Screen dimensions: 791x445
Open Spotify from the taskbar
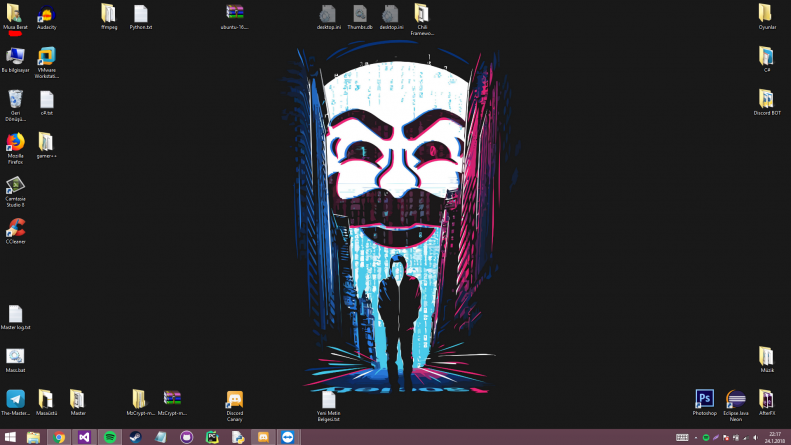point(110,437)
